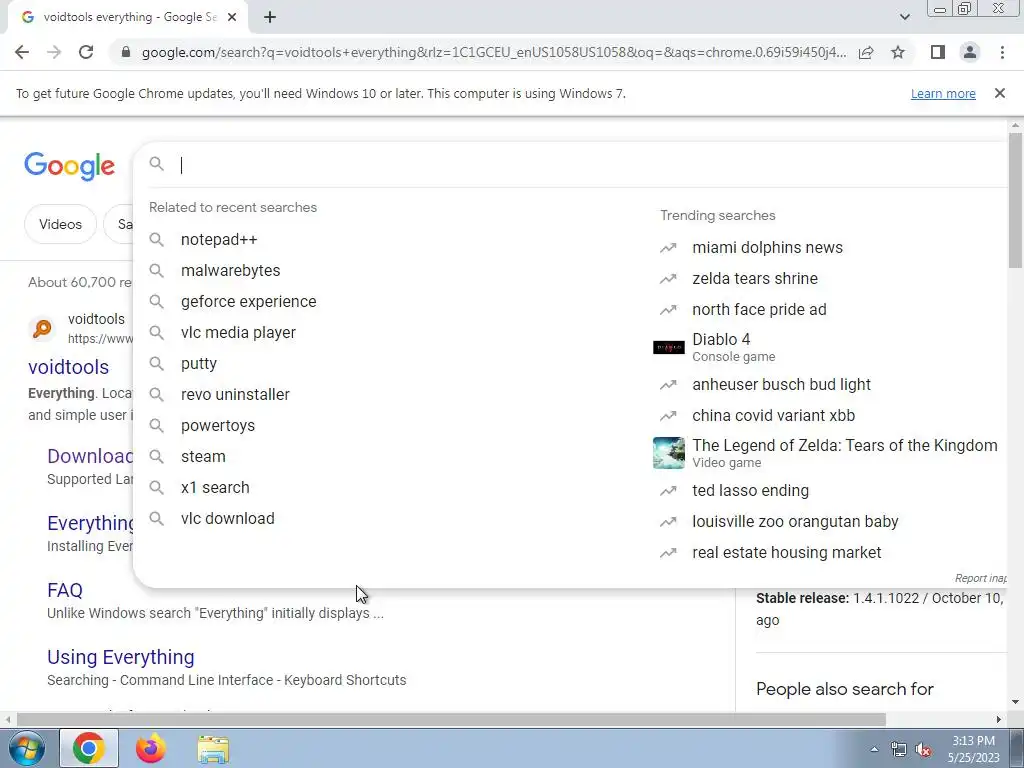Choose x1 search suggestion
This screenshot has height=768, width=1024.
[215, 488]
